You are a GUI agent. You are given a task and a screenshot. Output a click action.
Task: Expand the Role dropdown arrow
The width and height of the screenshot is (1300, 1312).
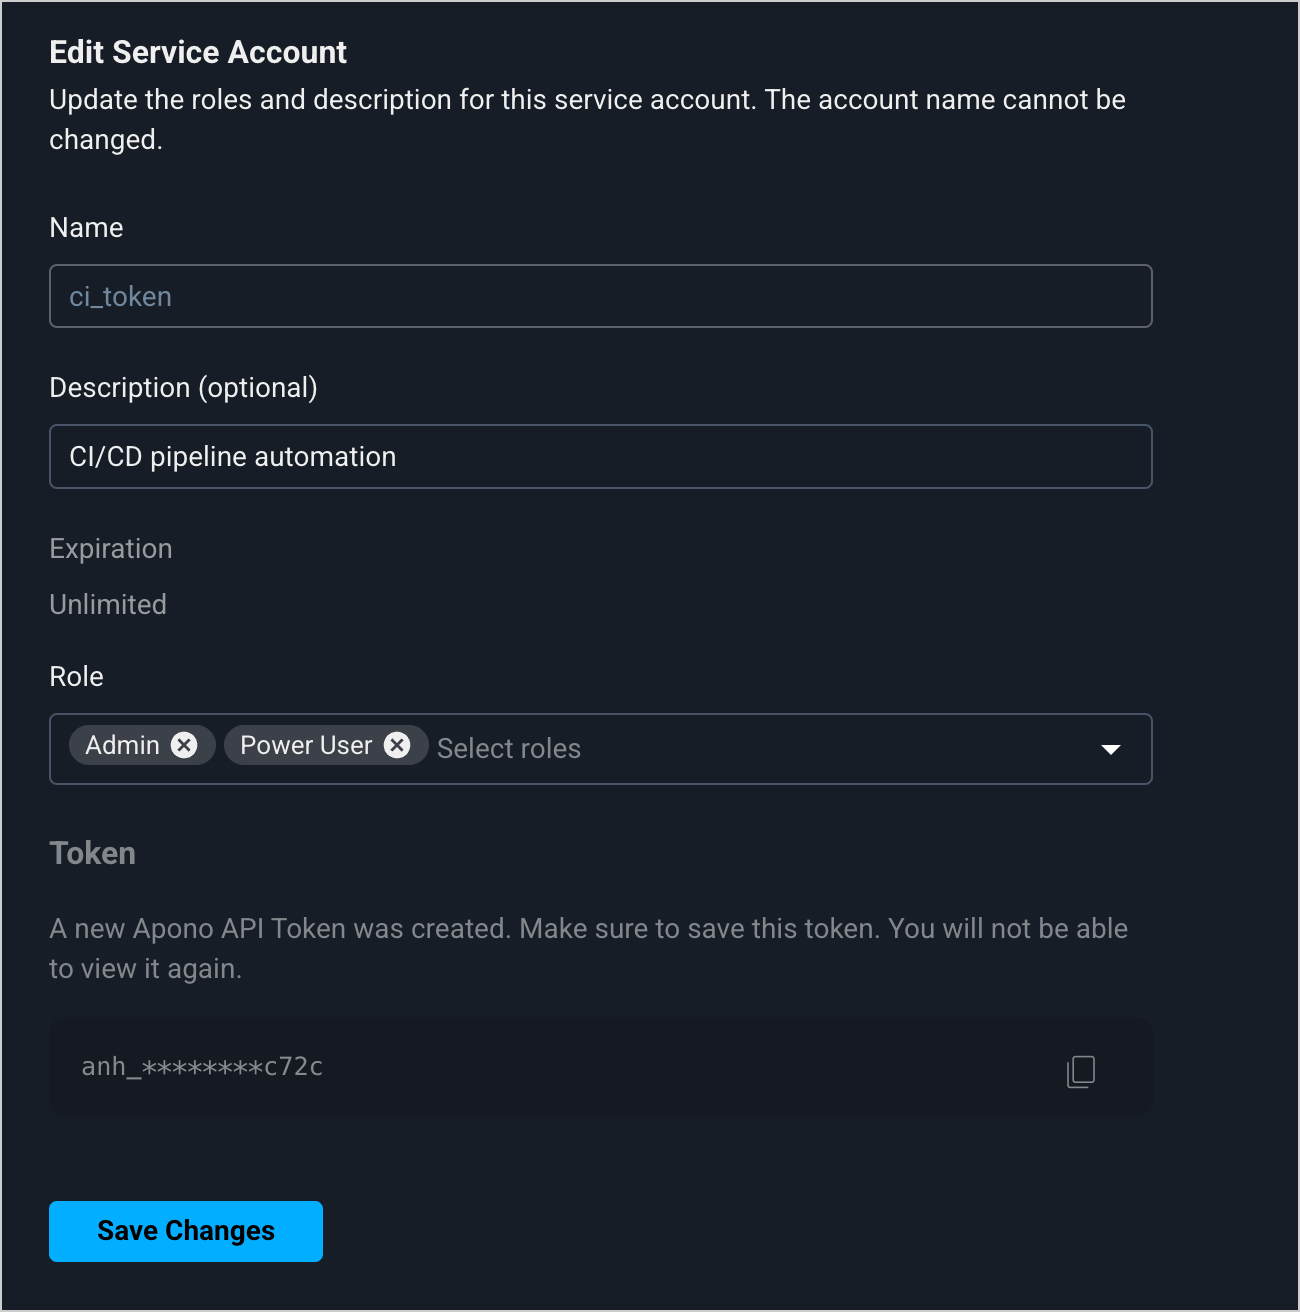pos(1110,749)
